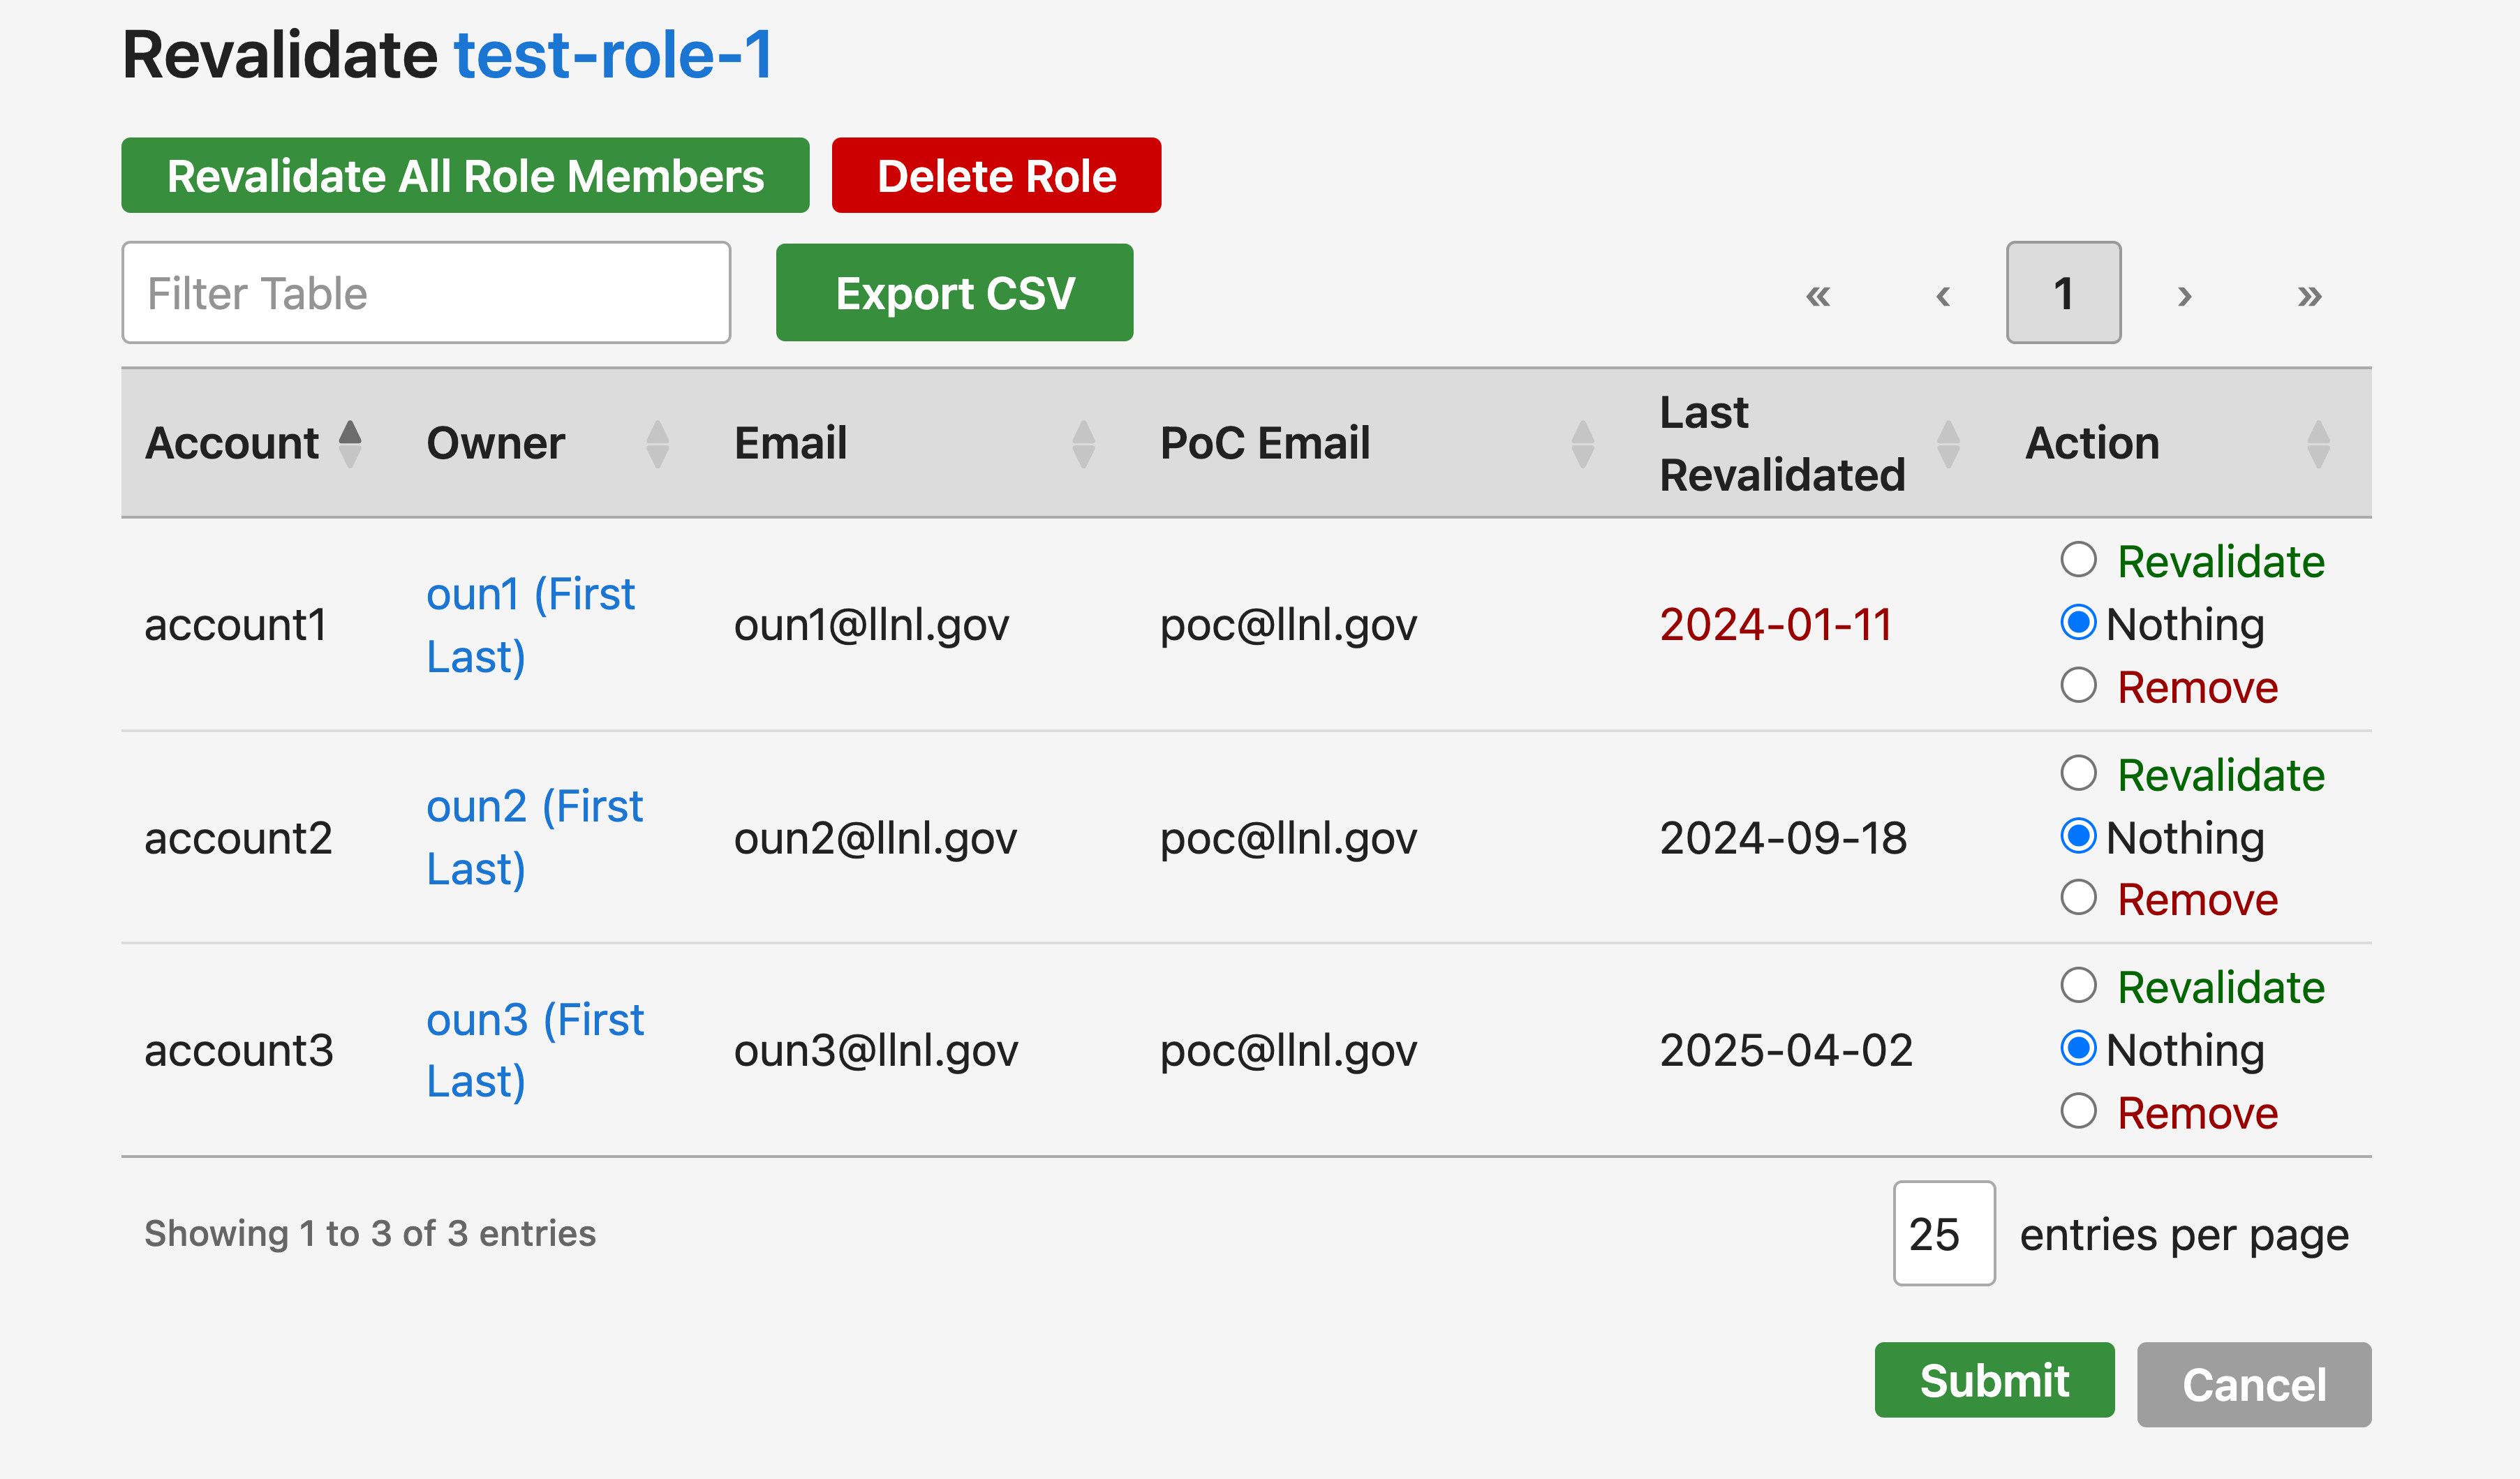Click the entries per page field

point(1944,1233)
